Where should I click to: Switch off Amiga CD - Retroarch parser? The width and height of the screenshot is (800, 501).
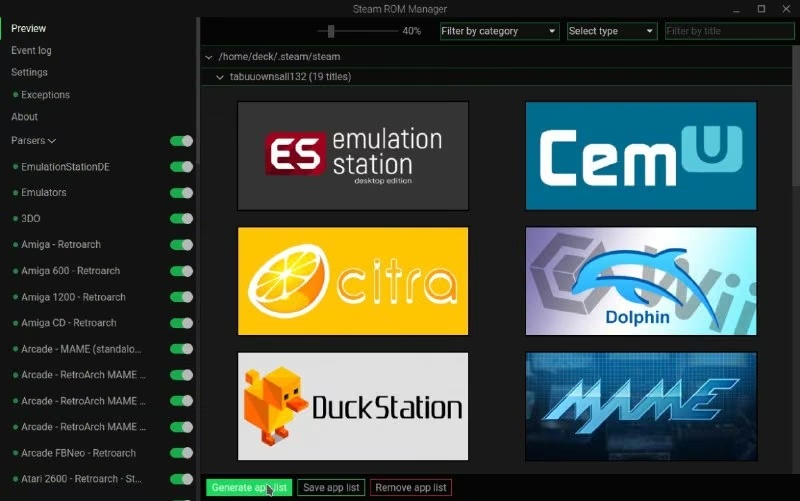tap(181, 323)
